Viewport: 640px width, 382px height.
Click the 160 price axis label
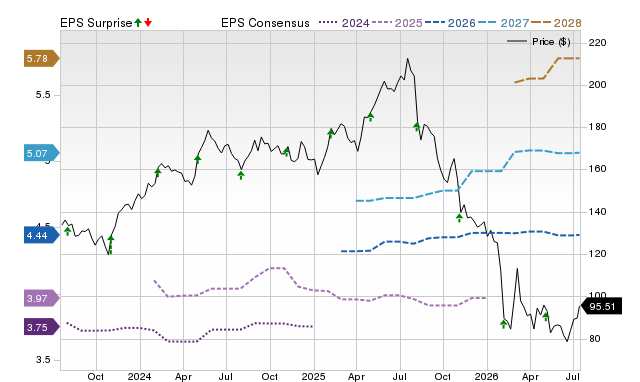pyautogui.click(x=598, y=169)
